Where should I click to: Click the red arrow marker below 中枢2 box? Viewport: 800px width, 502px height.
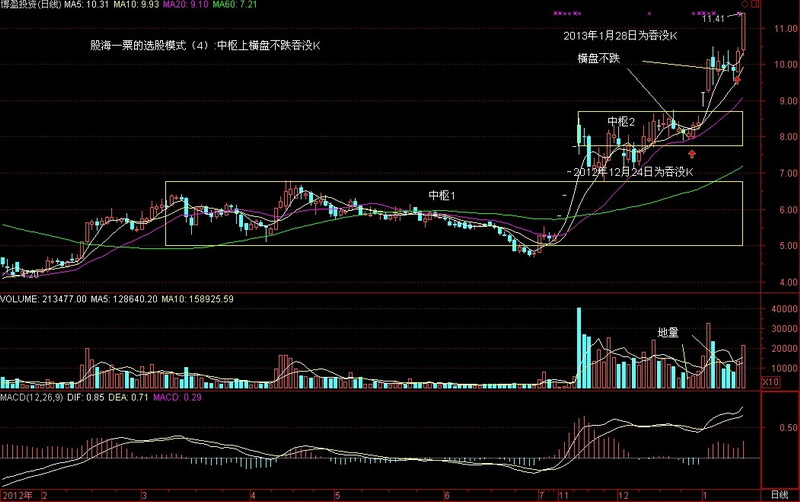(x=692, y=154)
